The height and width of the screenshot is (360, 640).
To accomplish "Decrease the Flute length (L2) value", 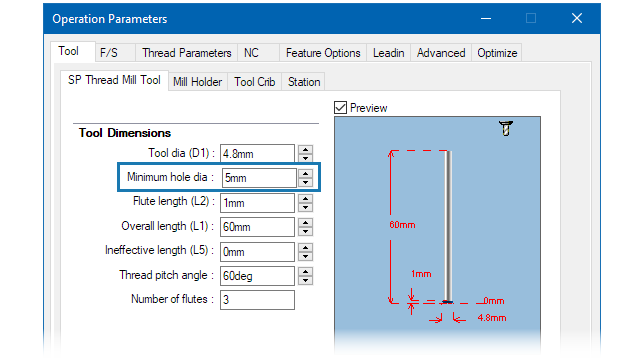I will pyautogui.click(x=305, y=207).
